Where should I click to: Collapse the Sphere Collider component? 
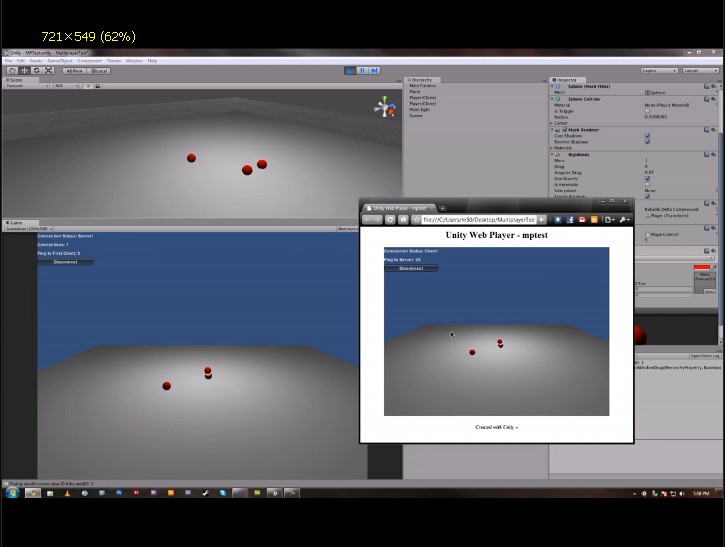coord(552,99)
